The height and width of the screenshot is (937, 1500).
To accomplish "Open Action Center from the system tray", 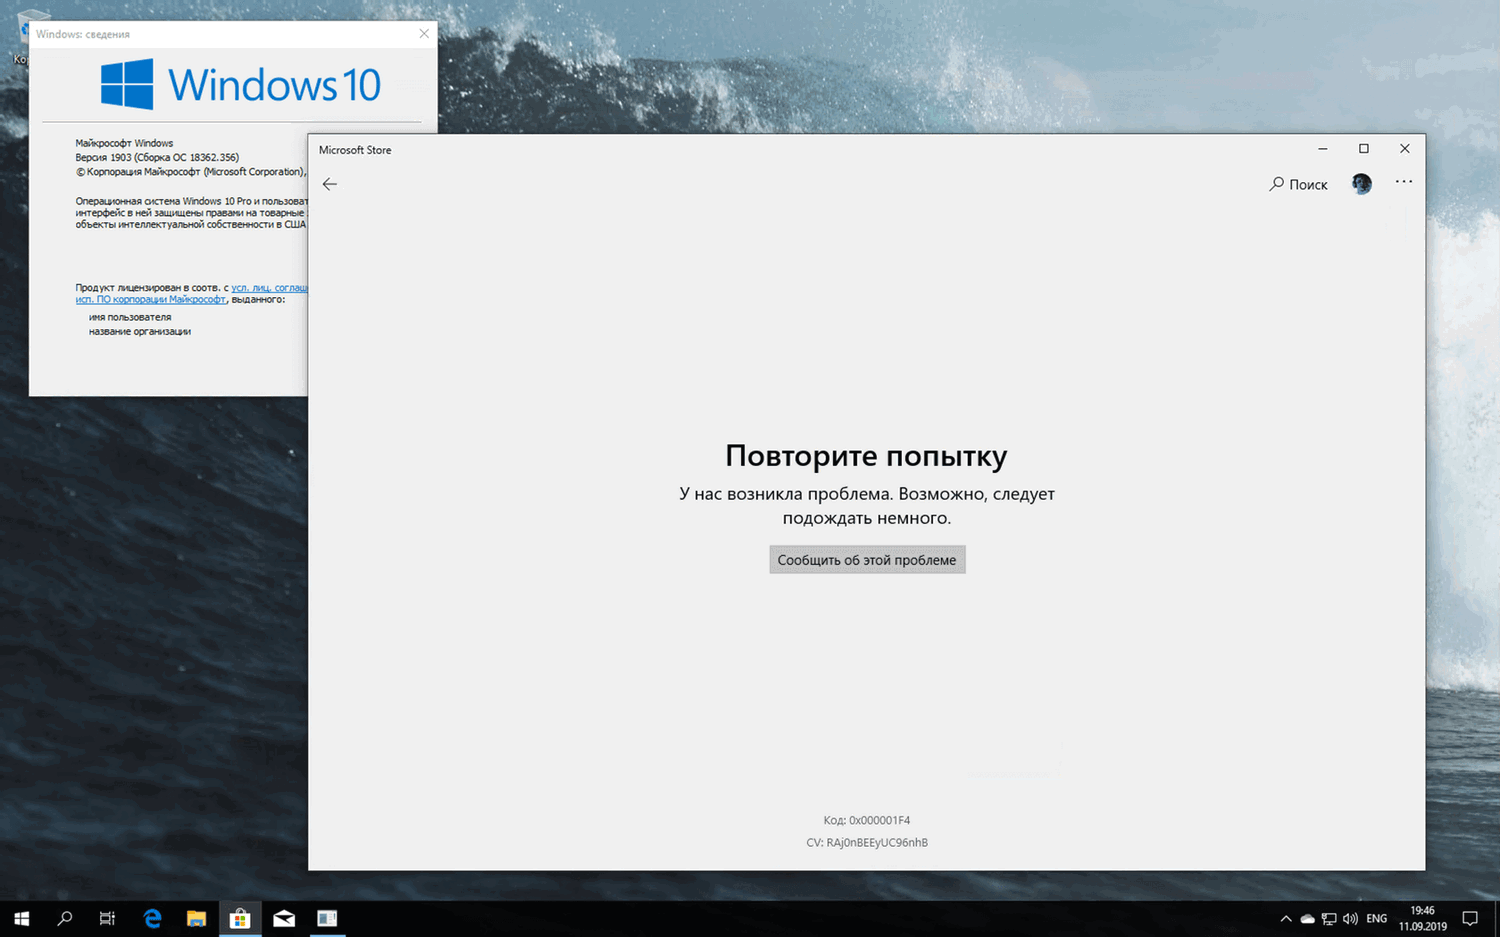I will tap(1470, 918).
